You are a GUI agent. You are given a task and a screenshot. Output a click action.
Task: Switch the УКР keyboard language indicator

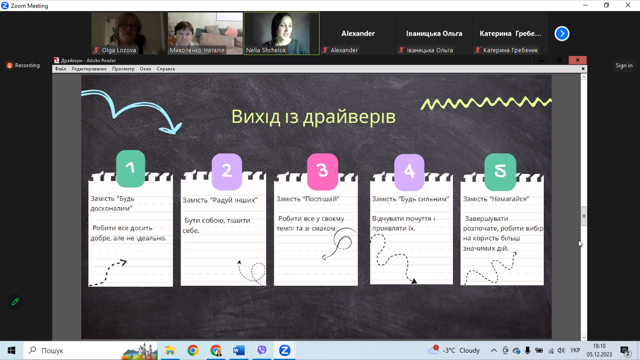[575, 350]
